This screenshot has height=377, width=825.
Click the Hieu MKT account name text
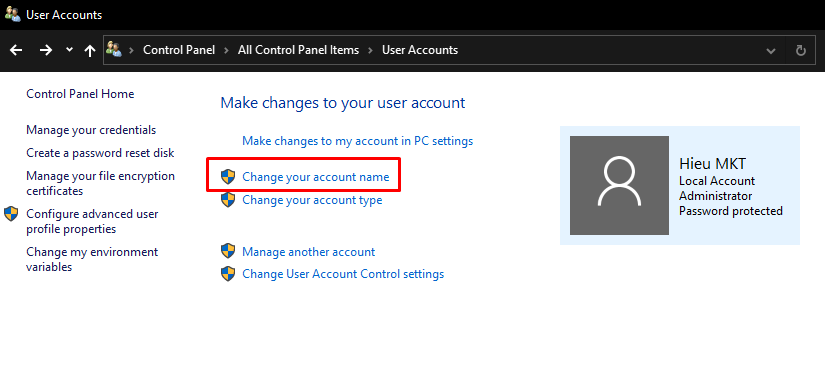click(712, 164)
